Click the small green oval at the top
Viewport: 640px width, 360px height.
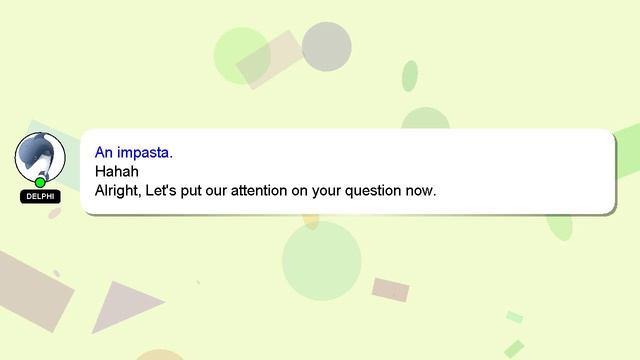(x=410, y=76)
